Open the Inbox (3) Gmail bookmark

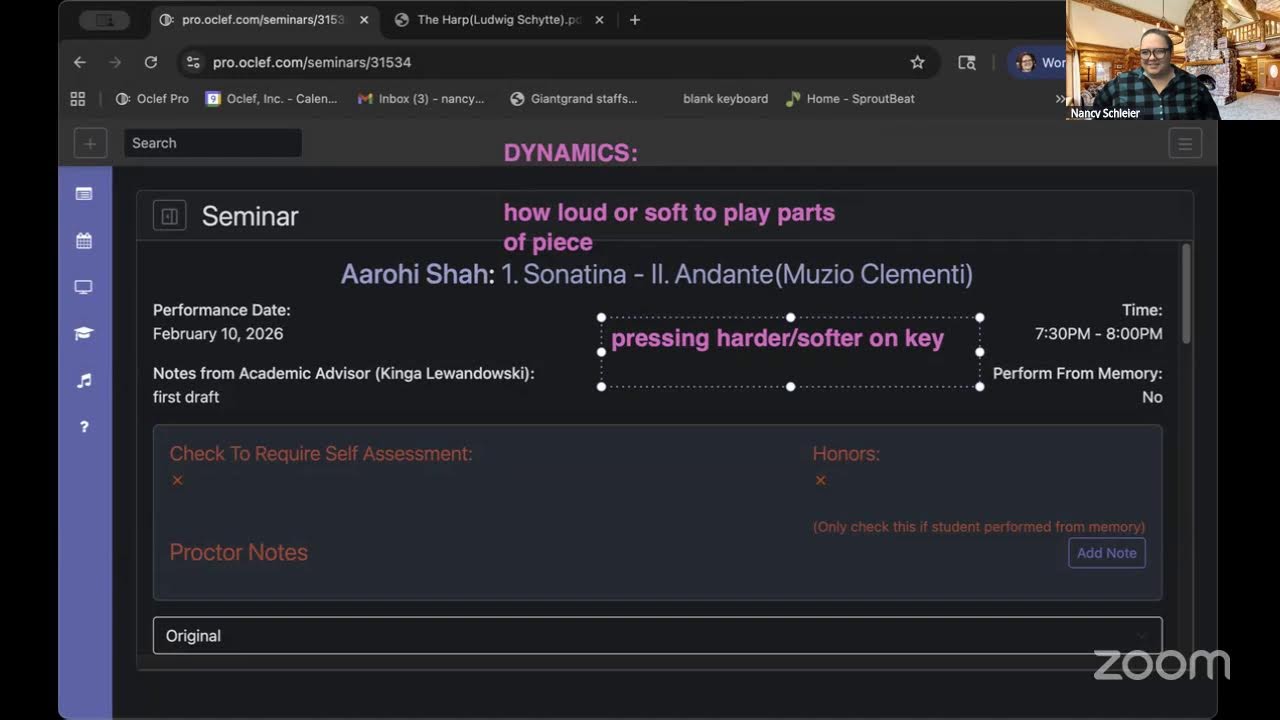(x=421, y=99)
